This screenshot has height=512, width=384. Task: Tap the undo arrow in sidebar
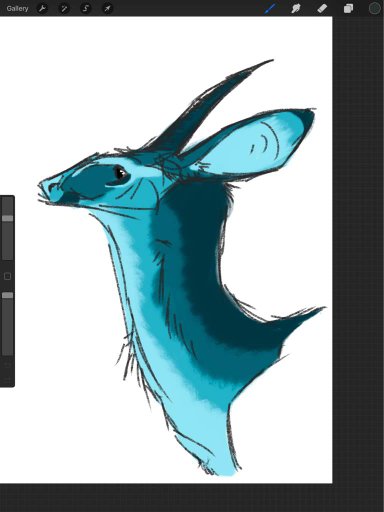(x=7, y=365)
